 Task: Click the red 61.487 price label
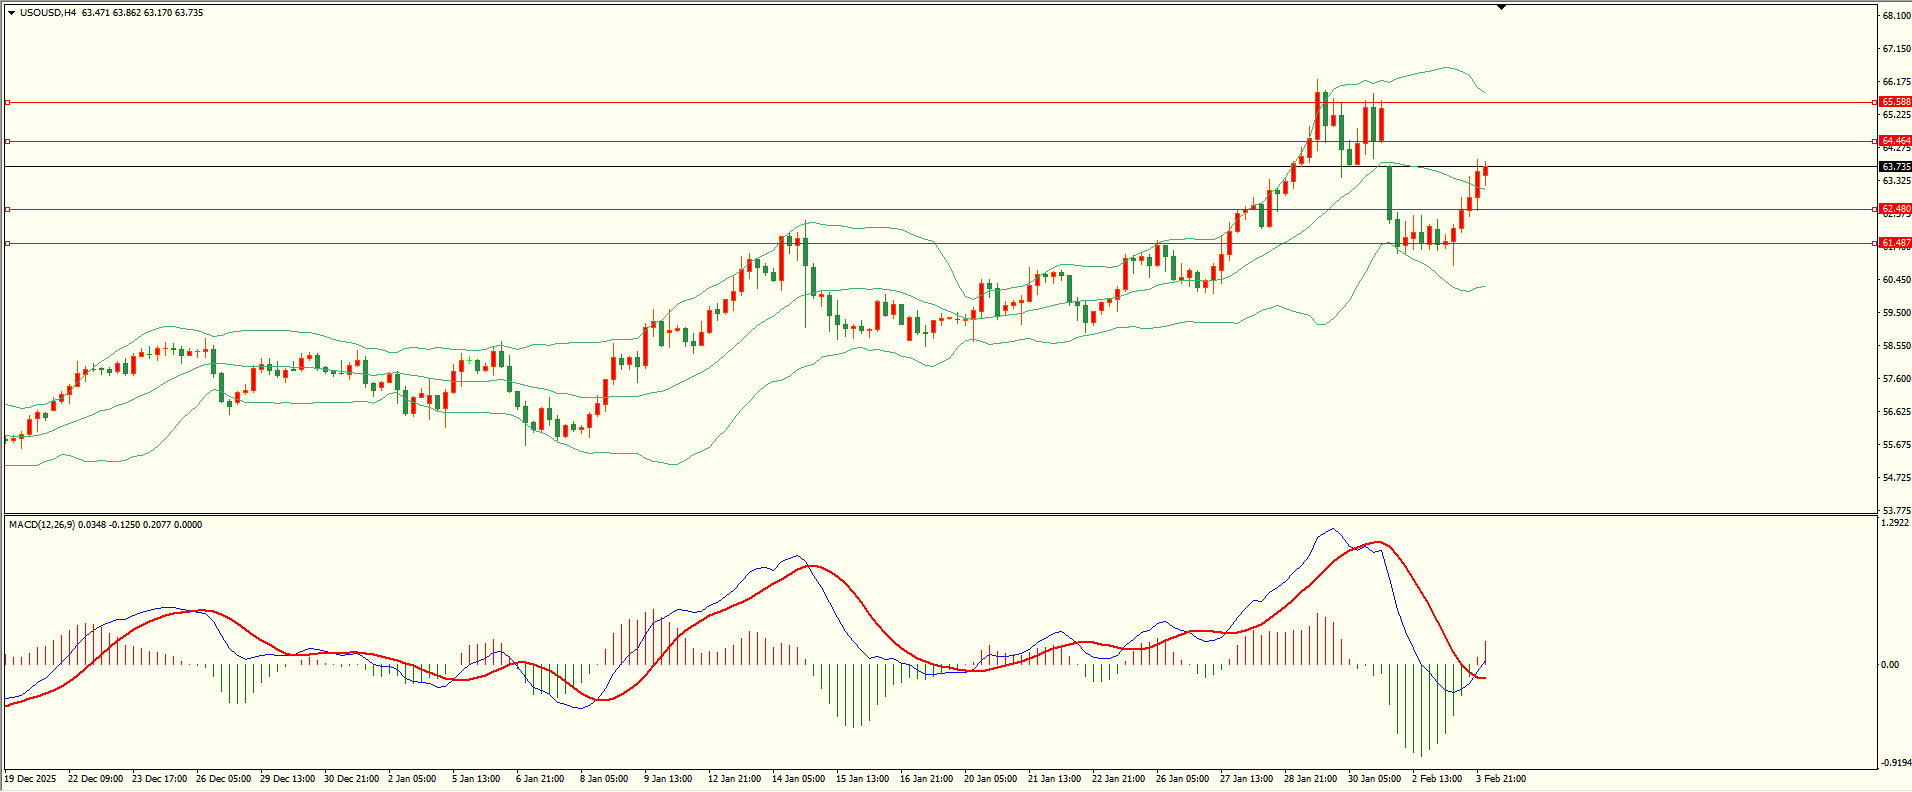pos(1895,243)
